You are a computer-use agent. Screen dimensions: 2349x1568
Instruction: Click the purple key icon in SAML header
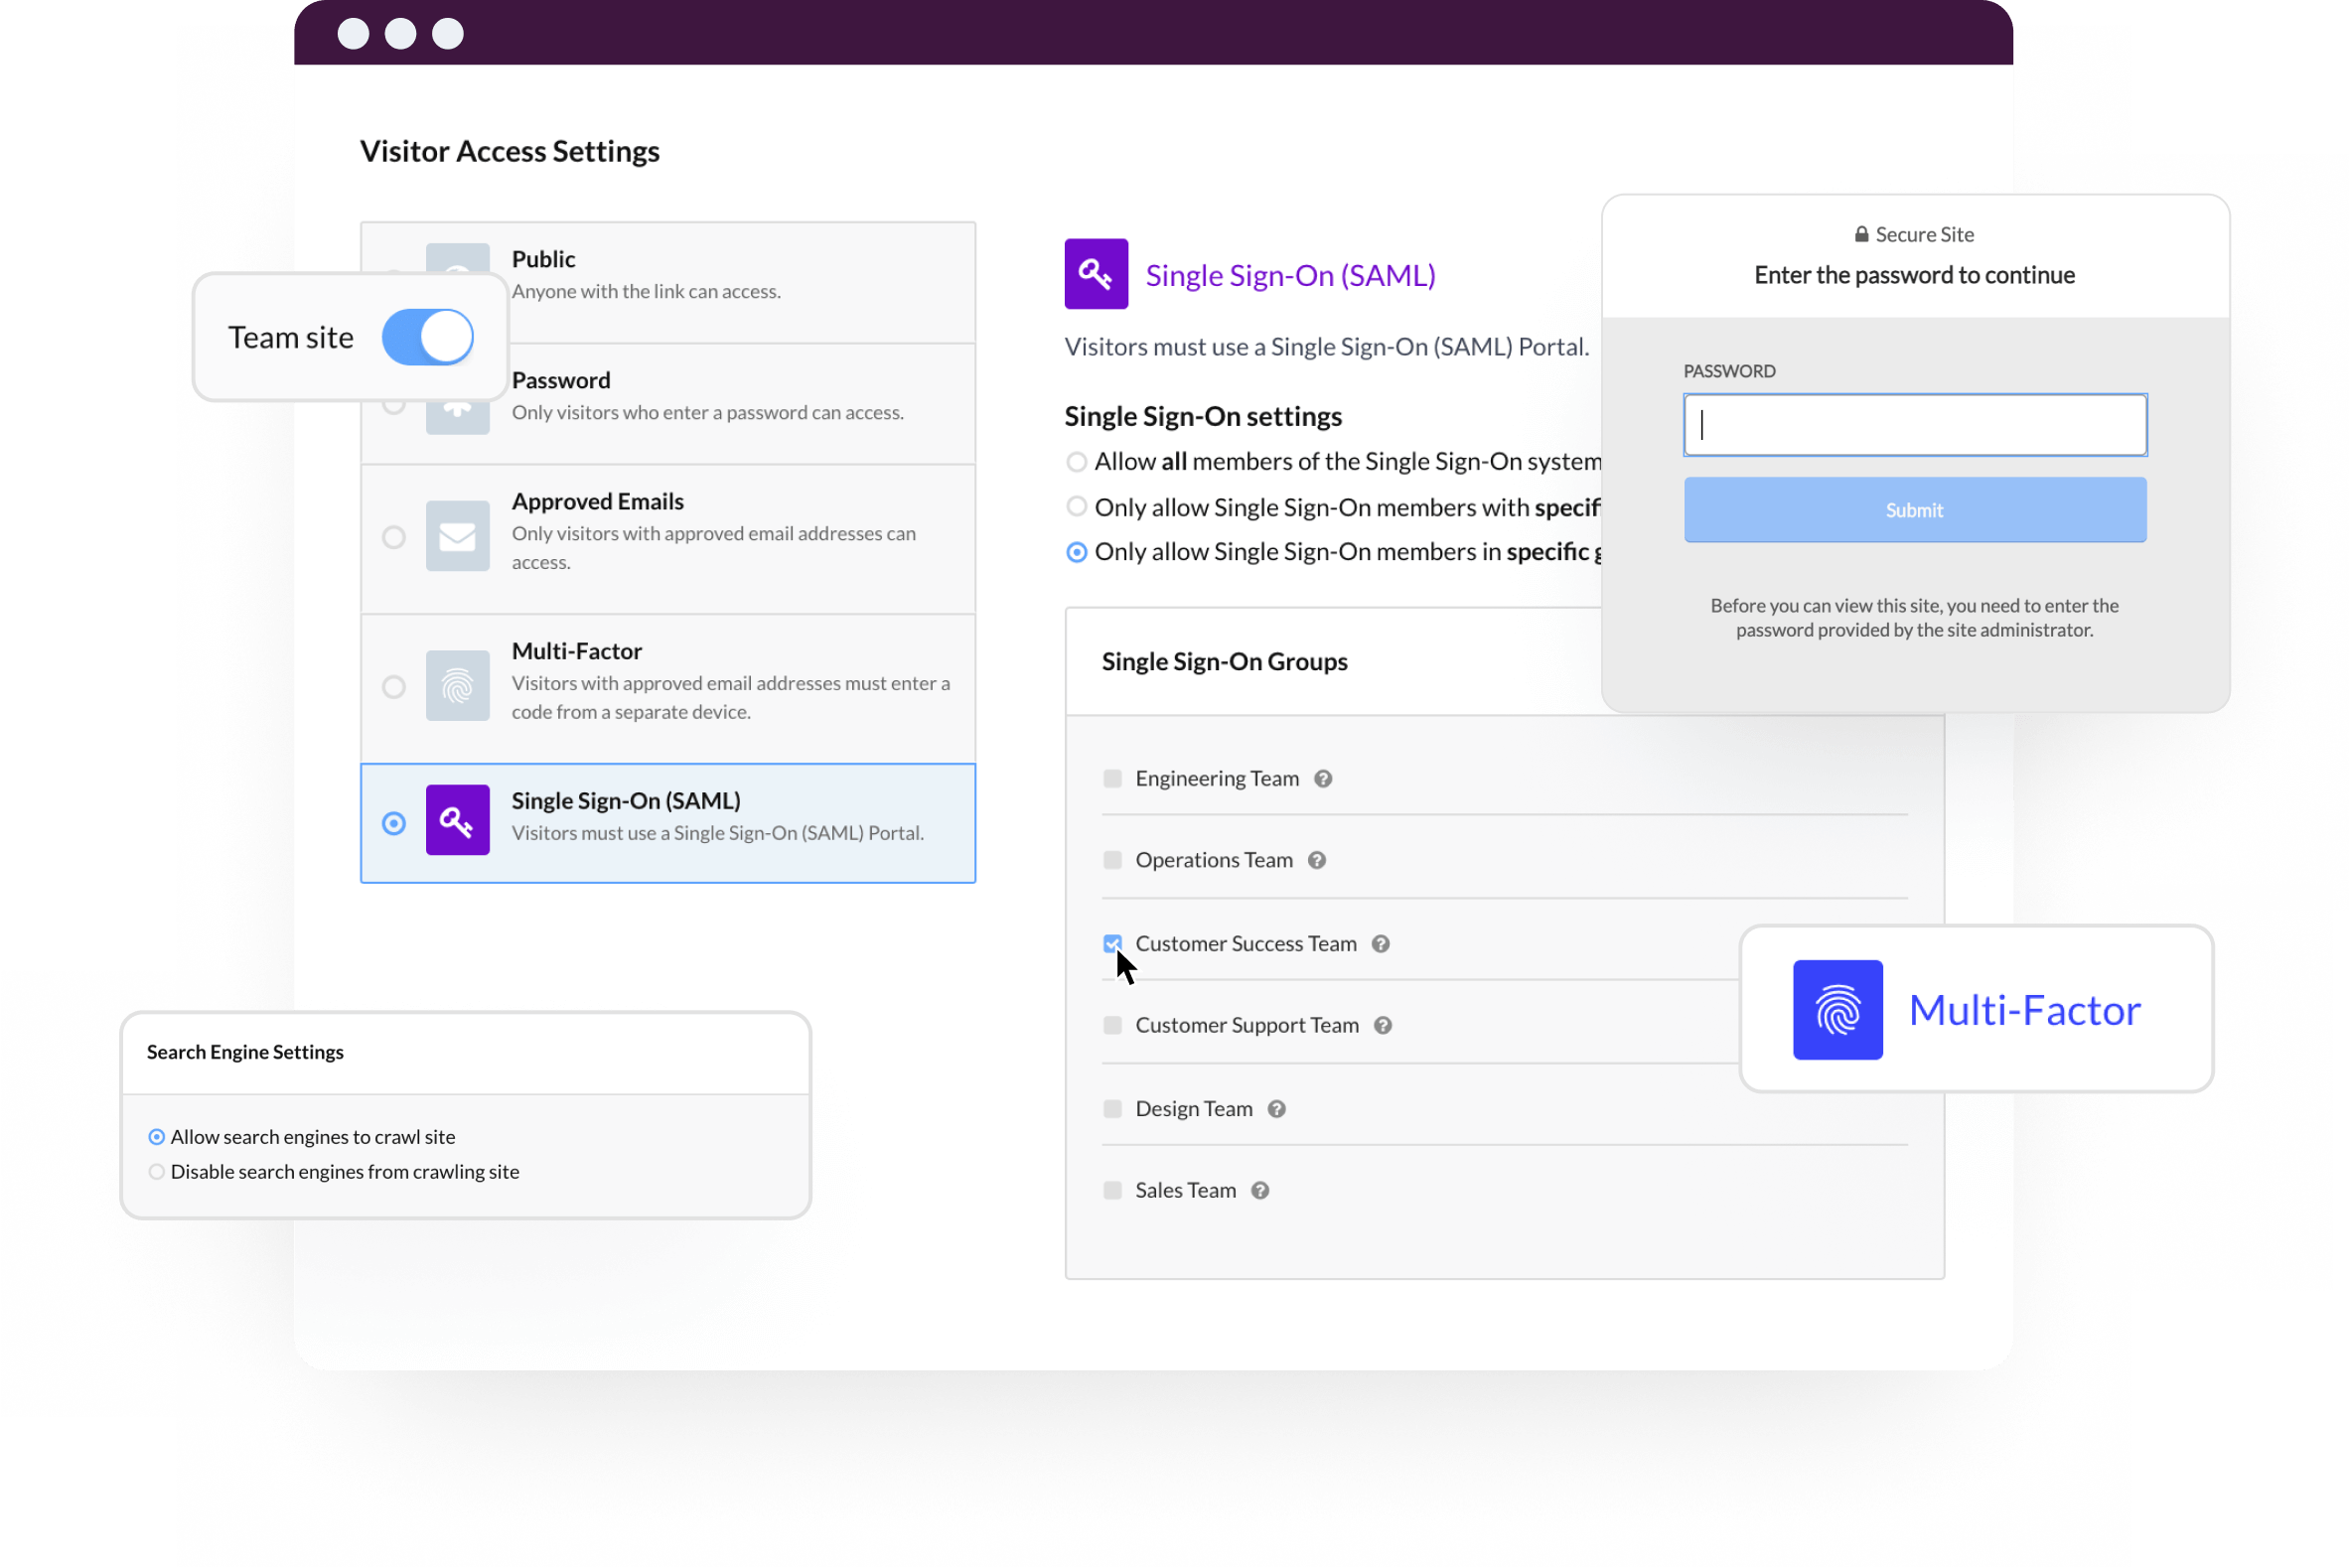coord(1096,274)
